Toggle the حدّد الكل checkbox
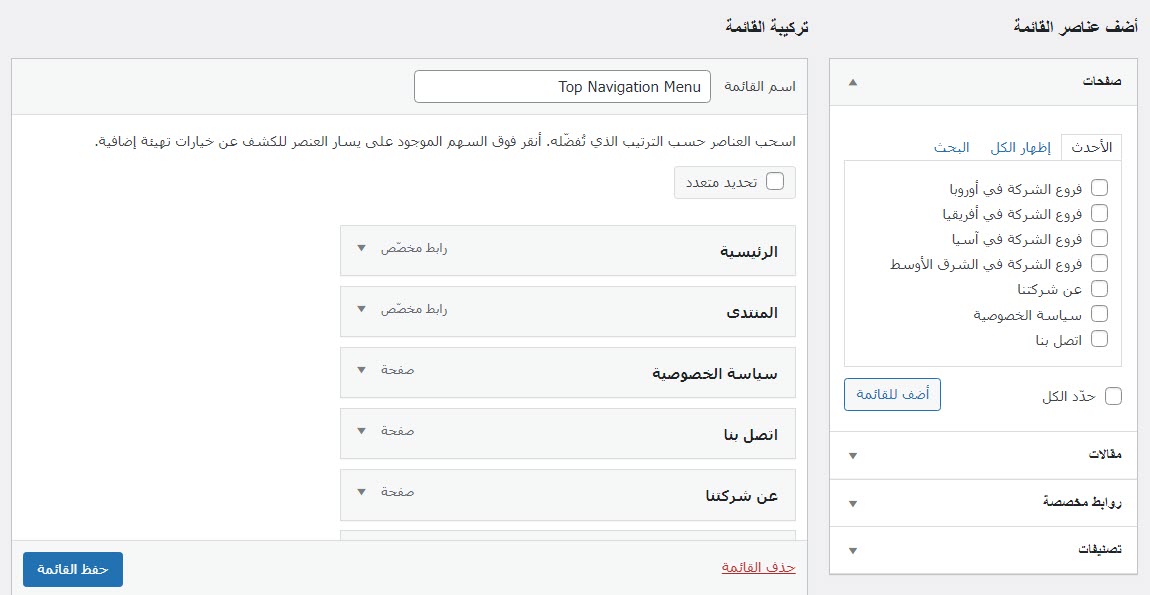 (x=1113, y=395)
